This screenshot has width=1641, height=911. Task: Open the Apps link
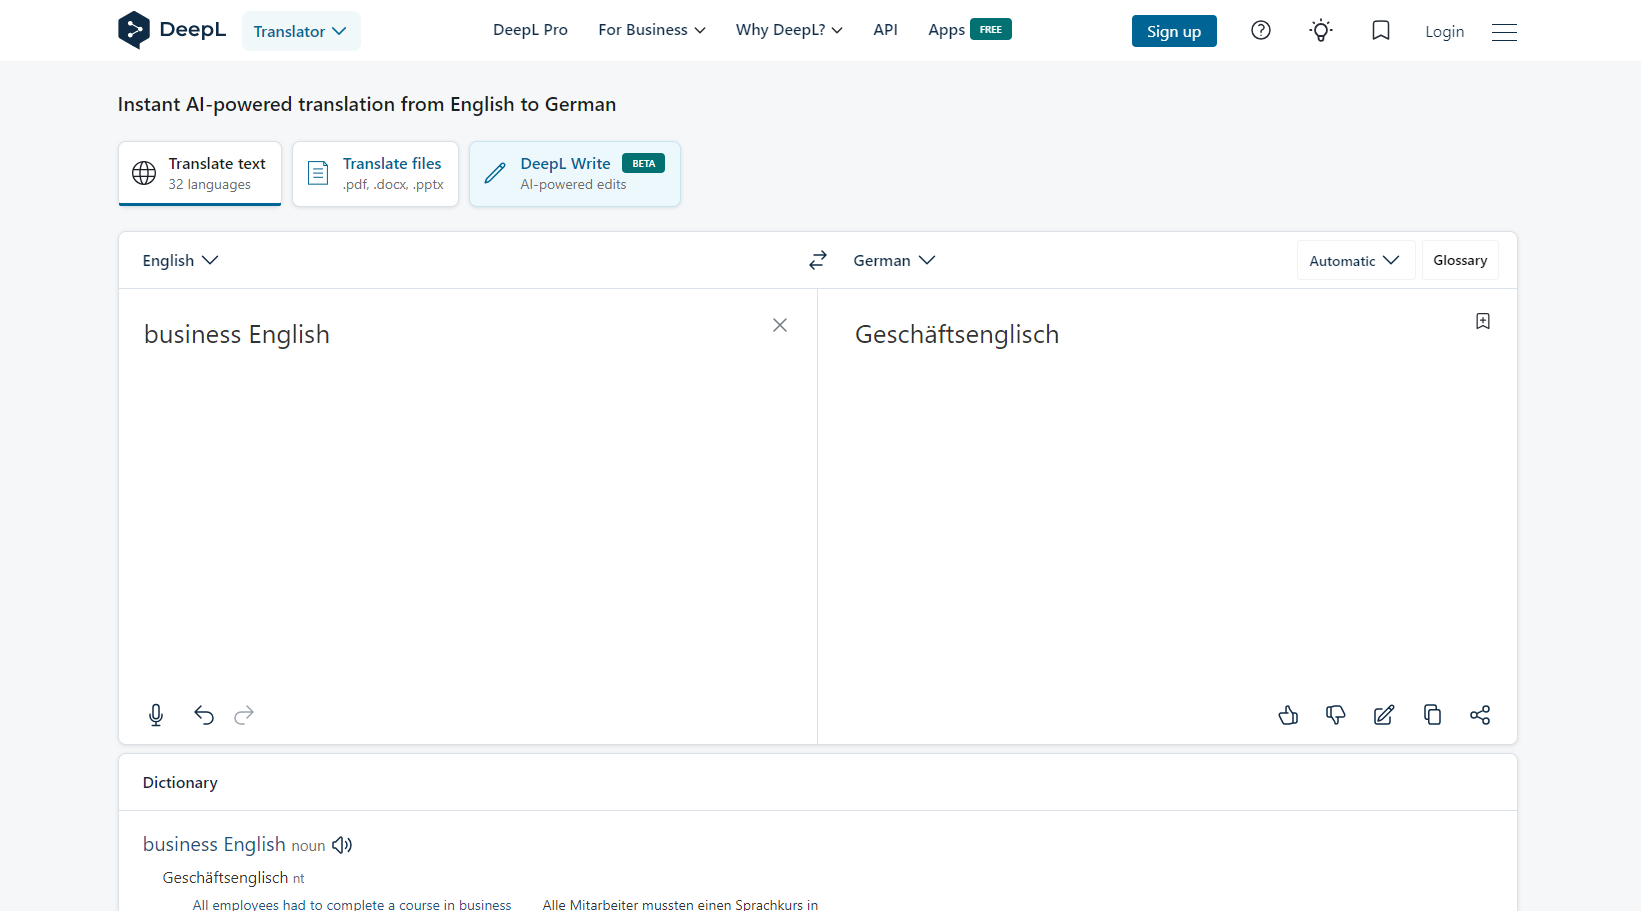(969, 30)
